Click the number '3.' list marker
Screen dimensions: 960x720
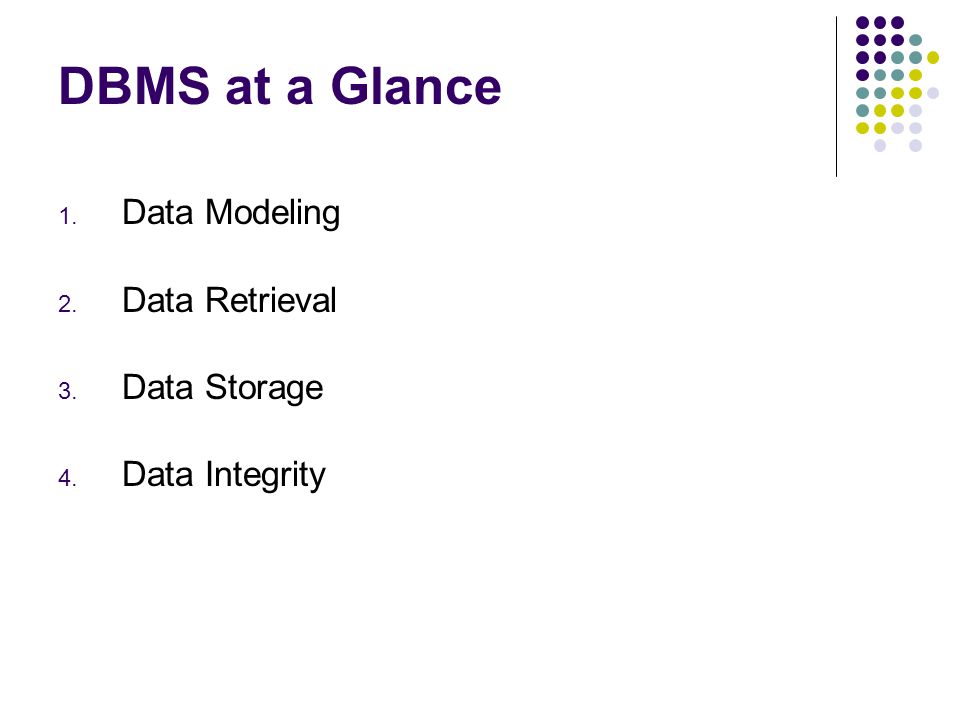click(x=67, y=391)
